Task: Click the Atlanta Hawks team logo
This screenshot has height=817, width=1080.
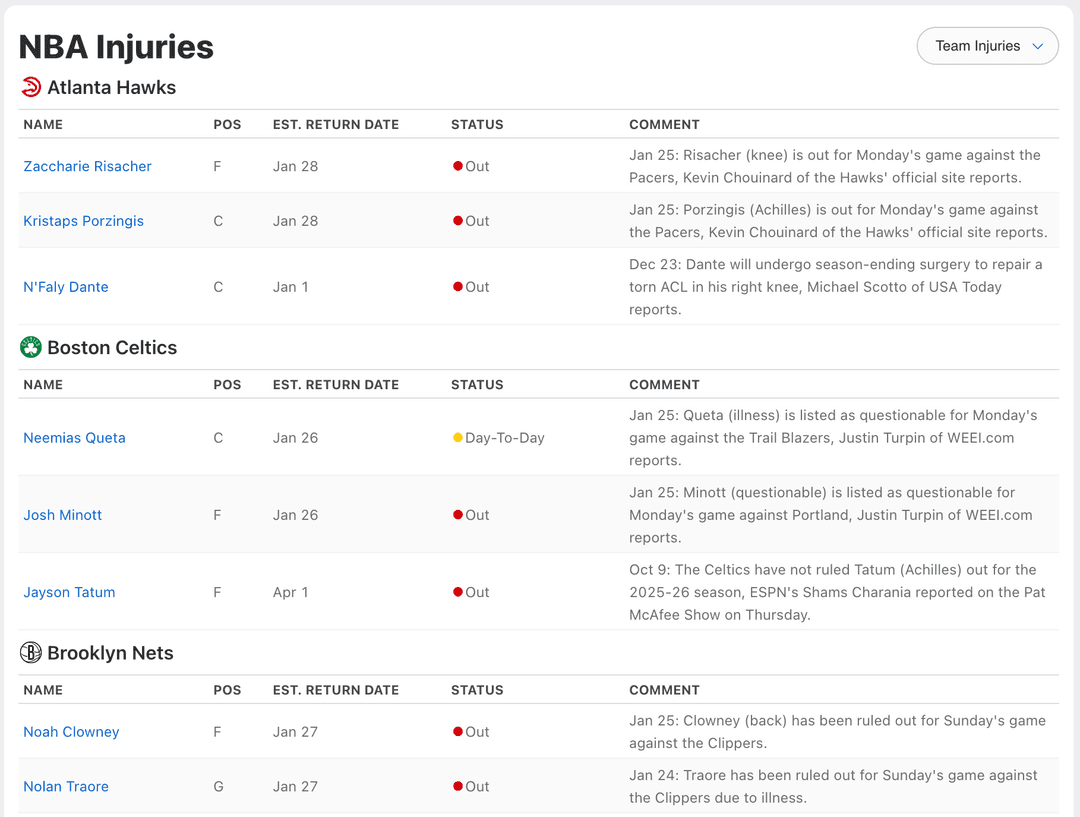Action: [31, 87]
